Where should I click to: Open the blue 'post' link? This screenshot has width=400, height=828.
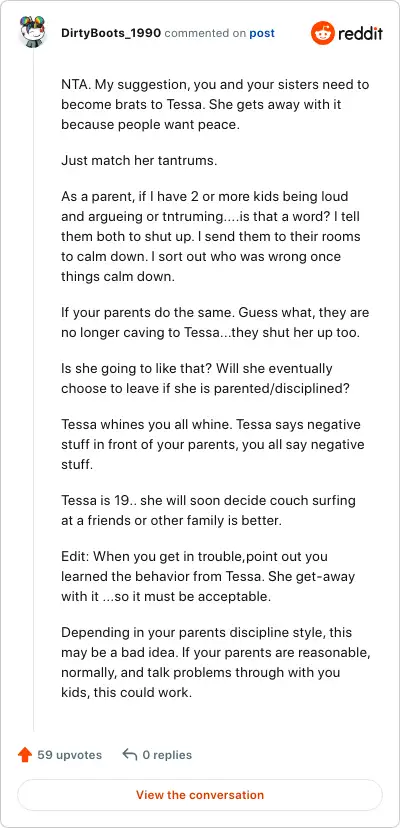(262, 33)
